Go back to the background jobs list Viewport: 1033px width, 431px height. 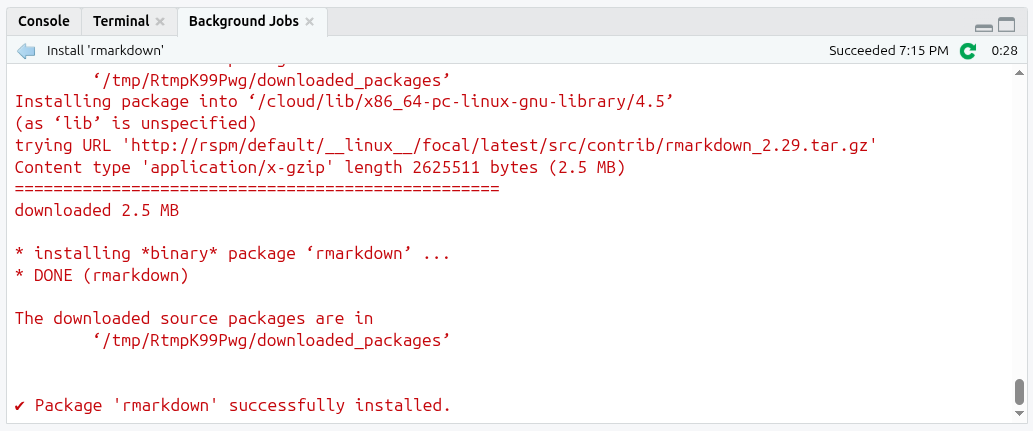(x=26, y=50)
